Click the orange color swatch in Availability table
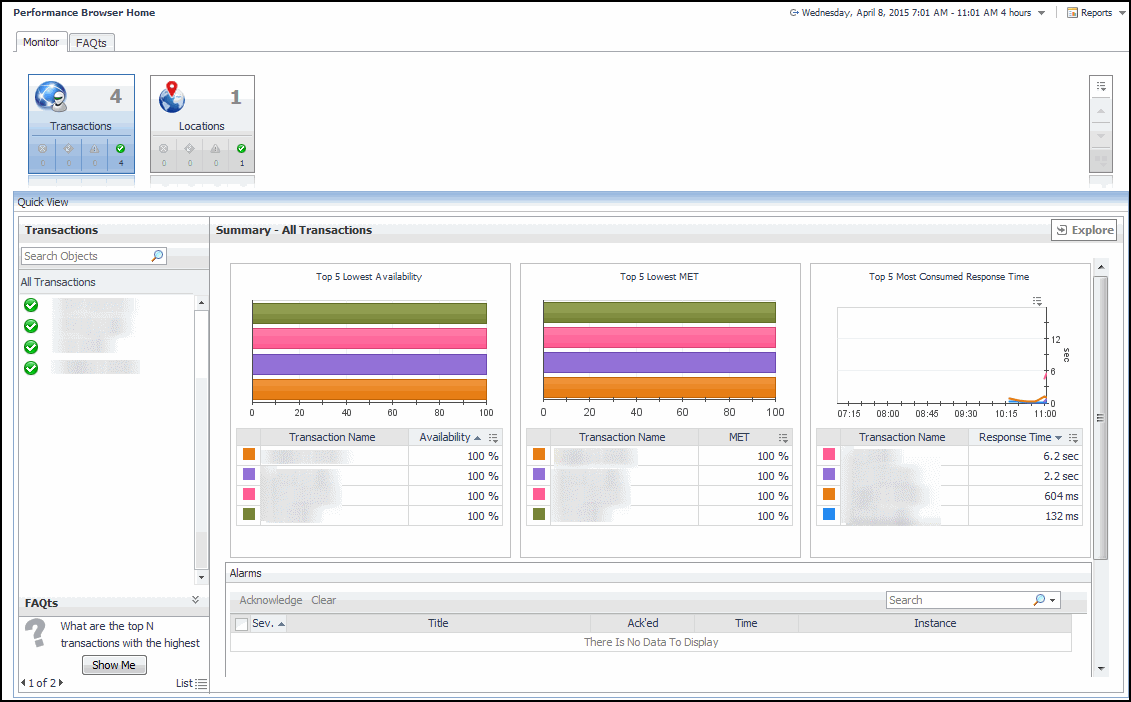Screen dimensions: 1131x702 click(x=249, y=455)
